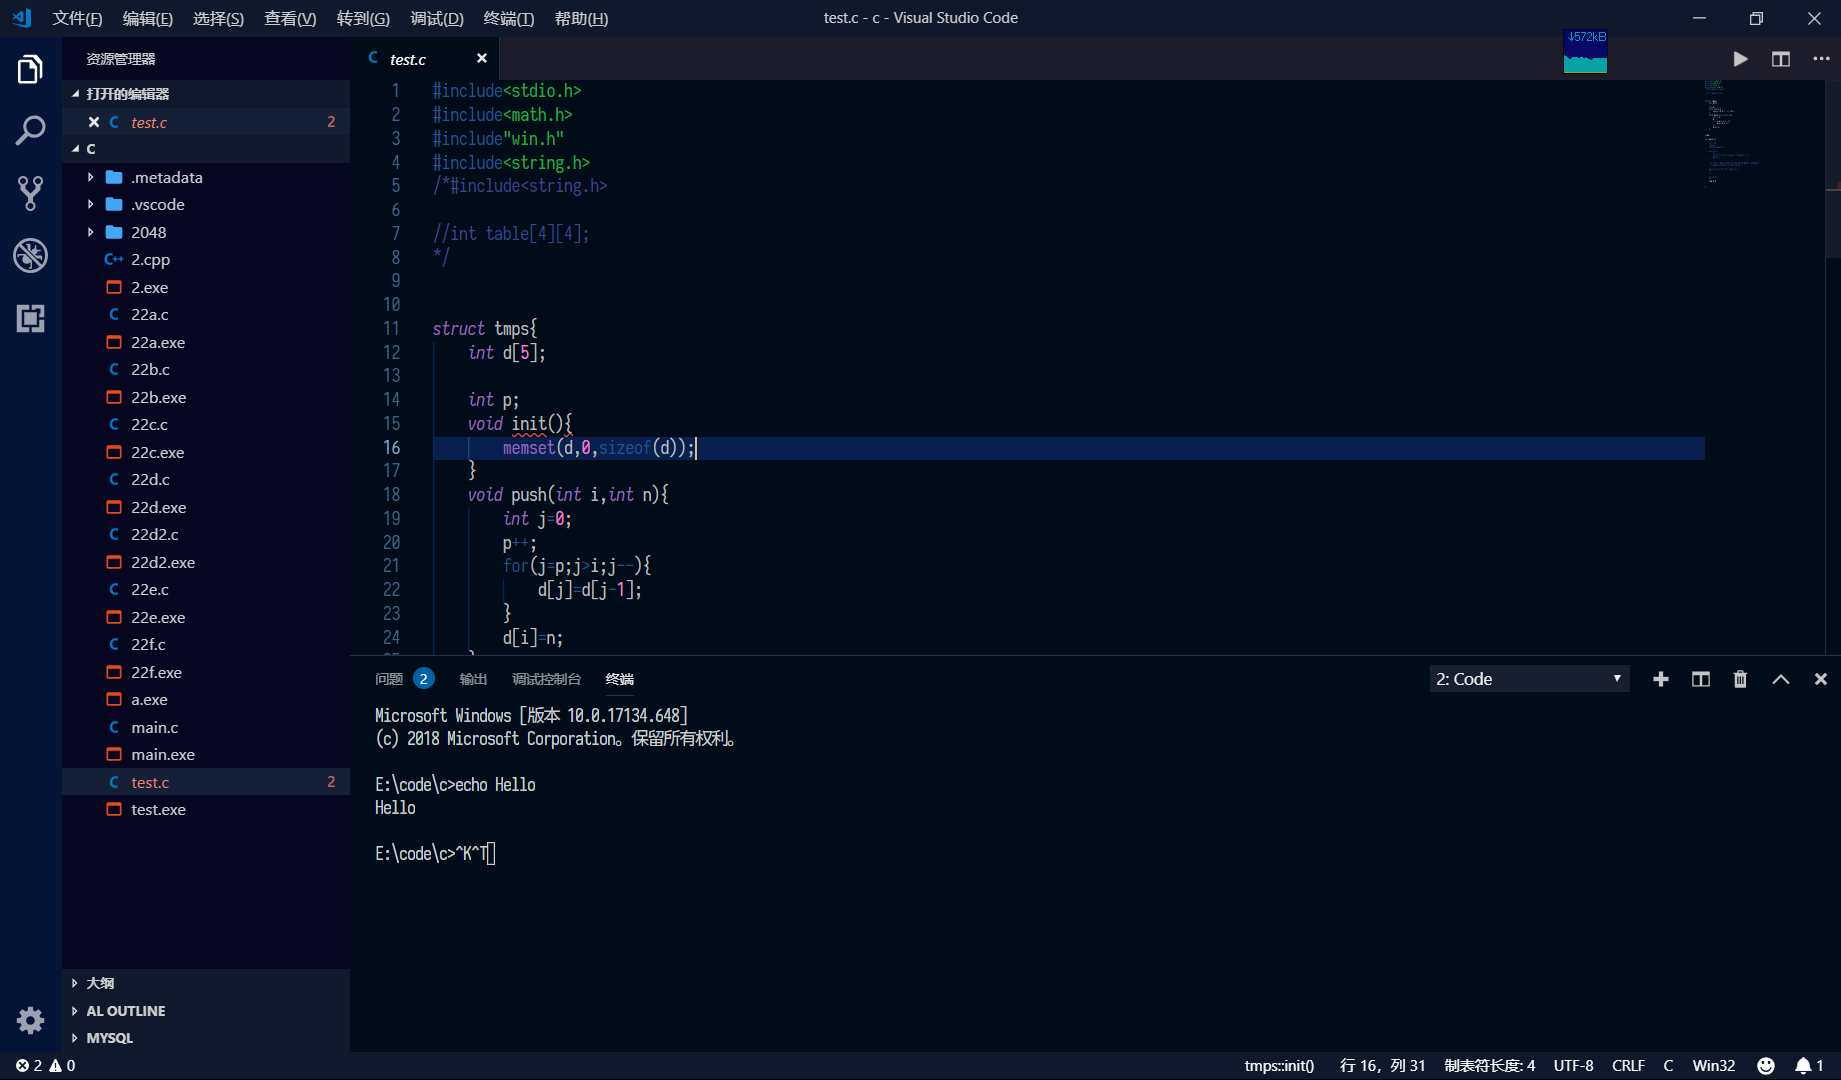Expand the MYSQL section
Image resolution: width=1841 pixels, height=1080 pixels.
pyautogui.click(x=109, y=1038)
